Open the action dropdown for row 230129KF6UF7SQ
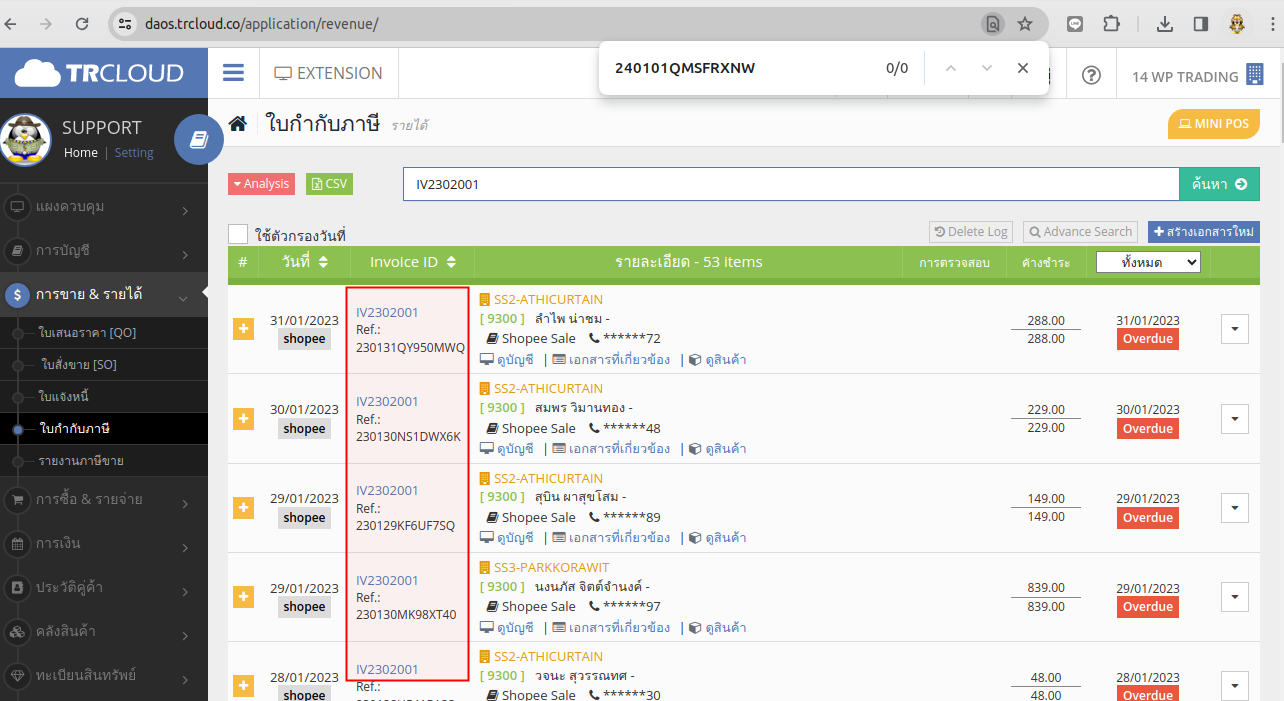This screenshot has width=1284, height=701. (1235, 508)
